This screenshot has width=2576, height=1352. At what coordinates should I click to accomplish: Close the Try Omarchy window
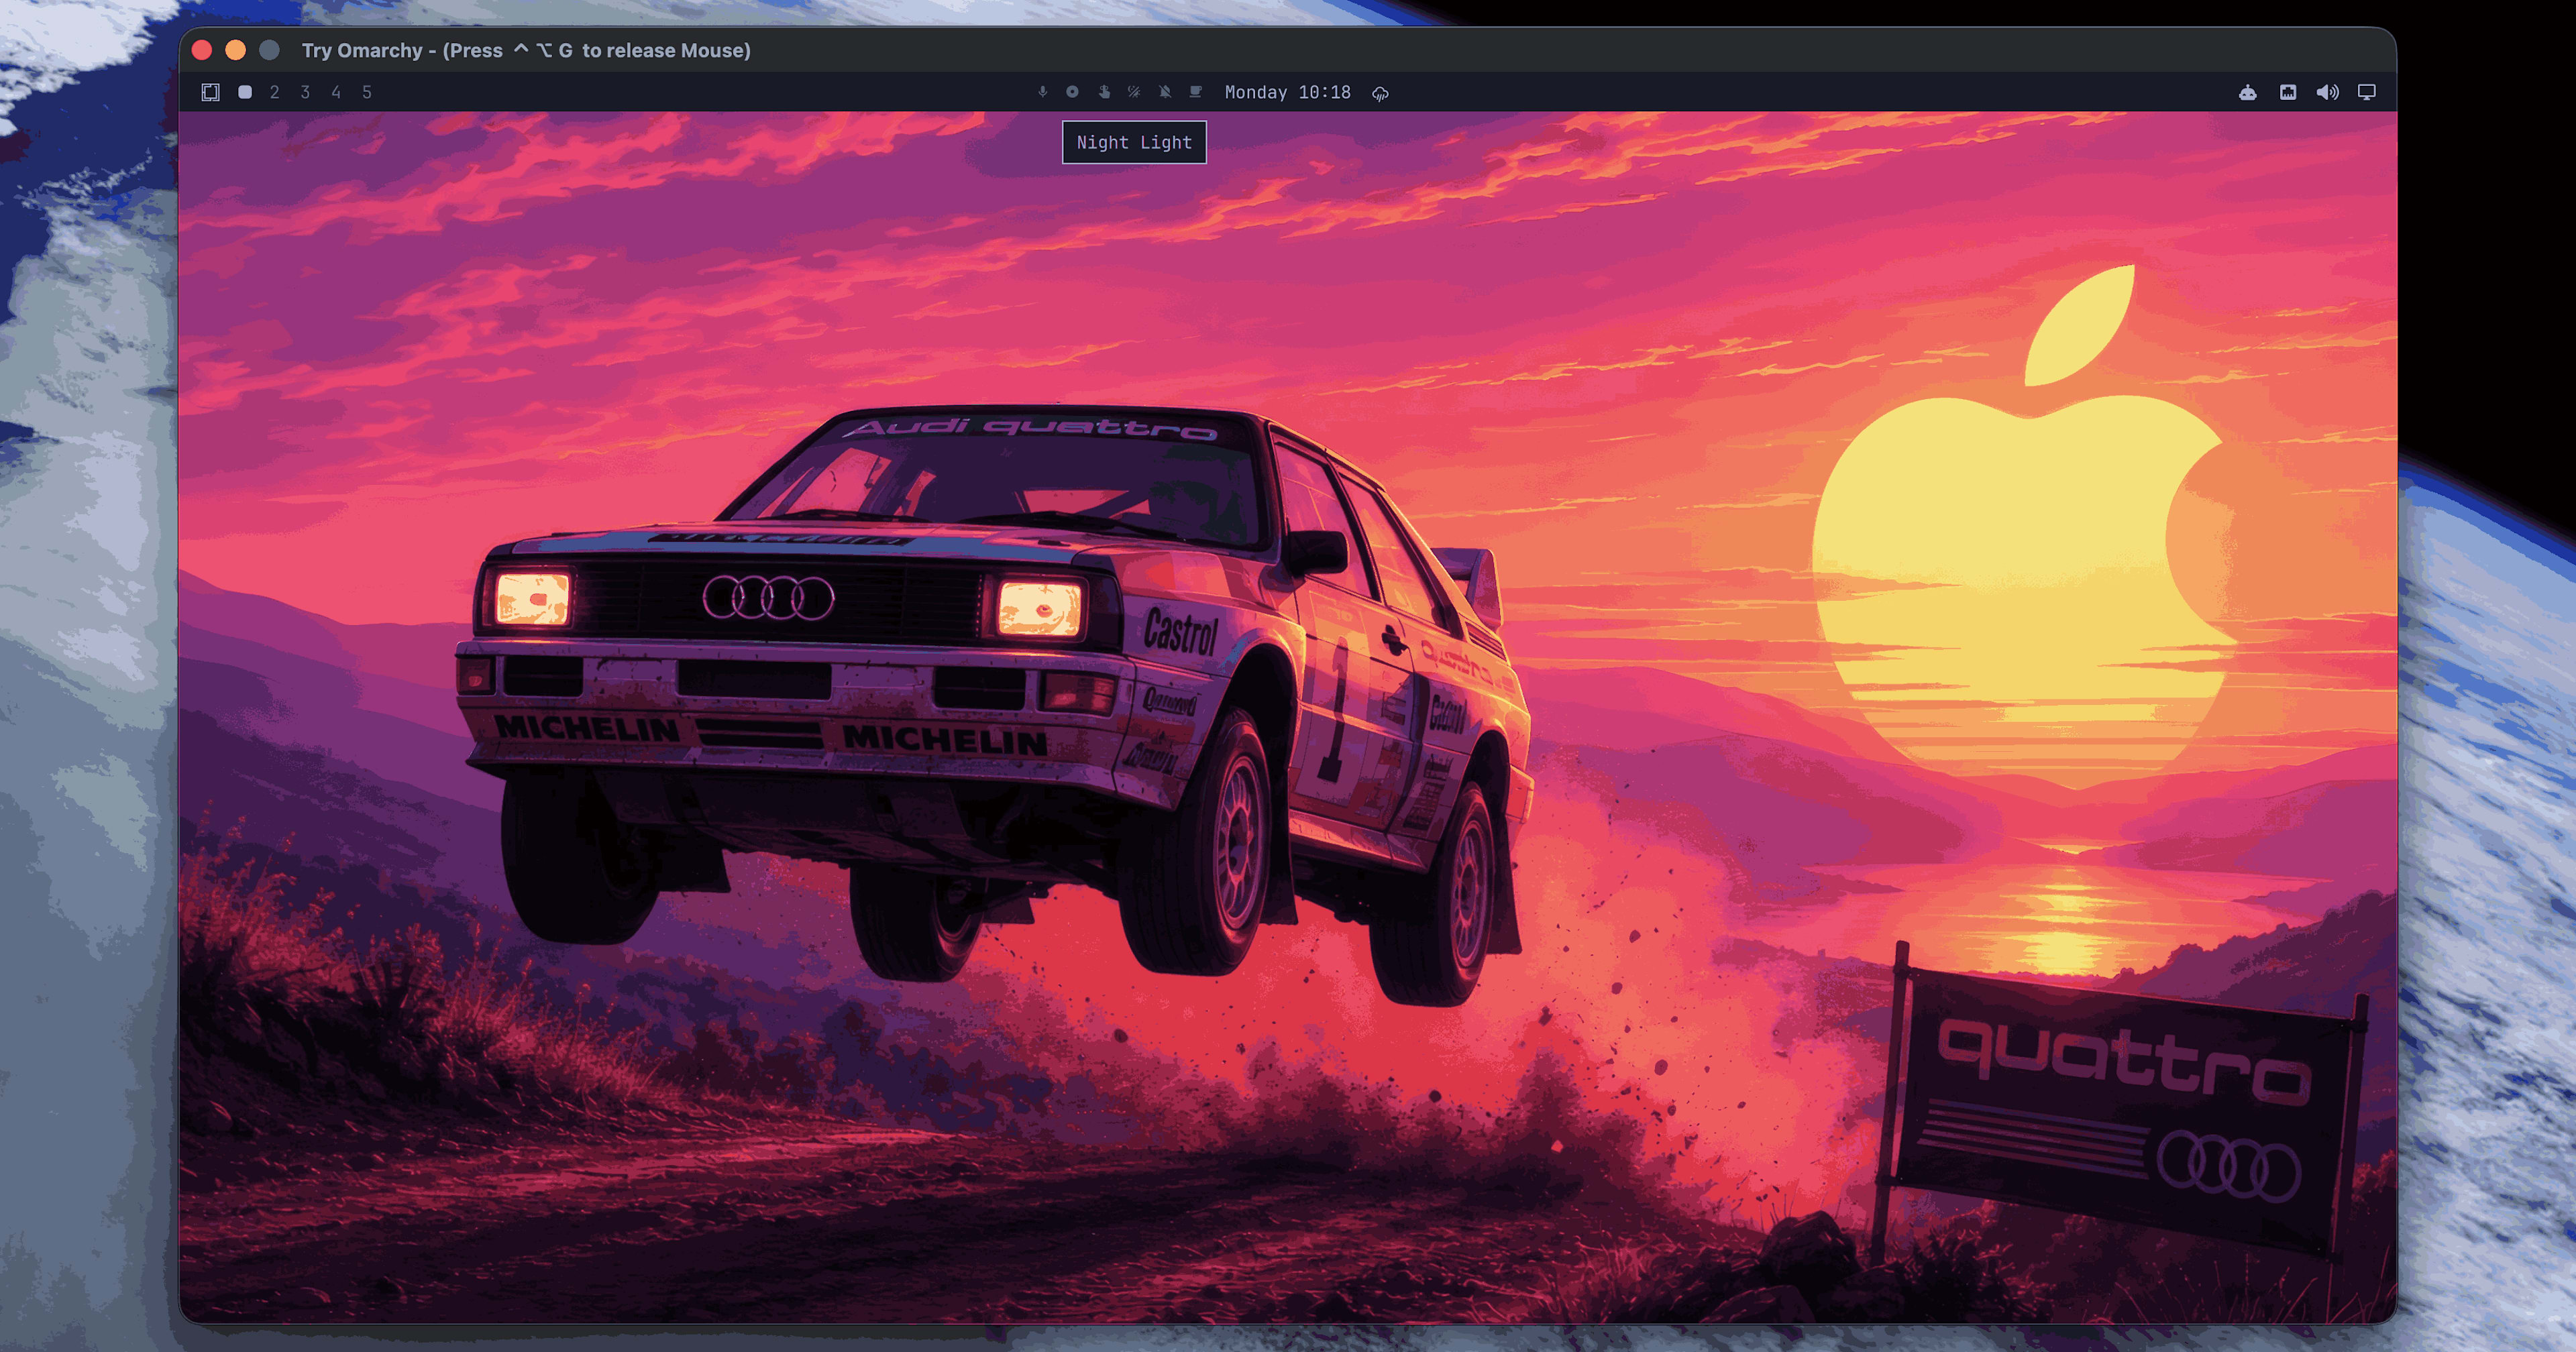pos(202,50)
